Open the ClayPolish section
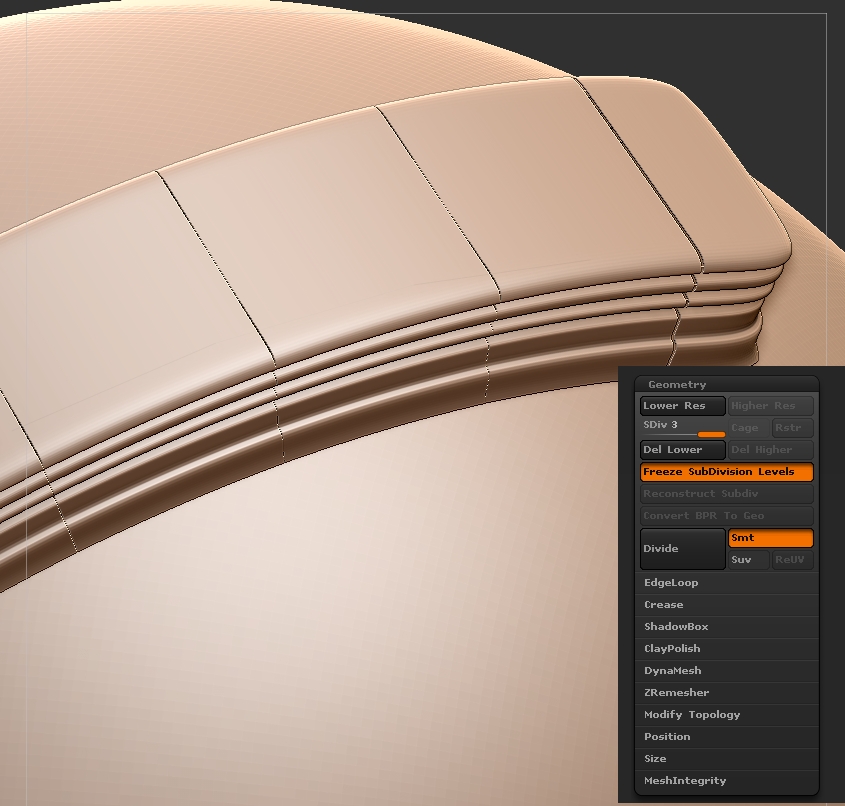The width and height of the screenshot is (845, 806). (672, 649)
